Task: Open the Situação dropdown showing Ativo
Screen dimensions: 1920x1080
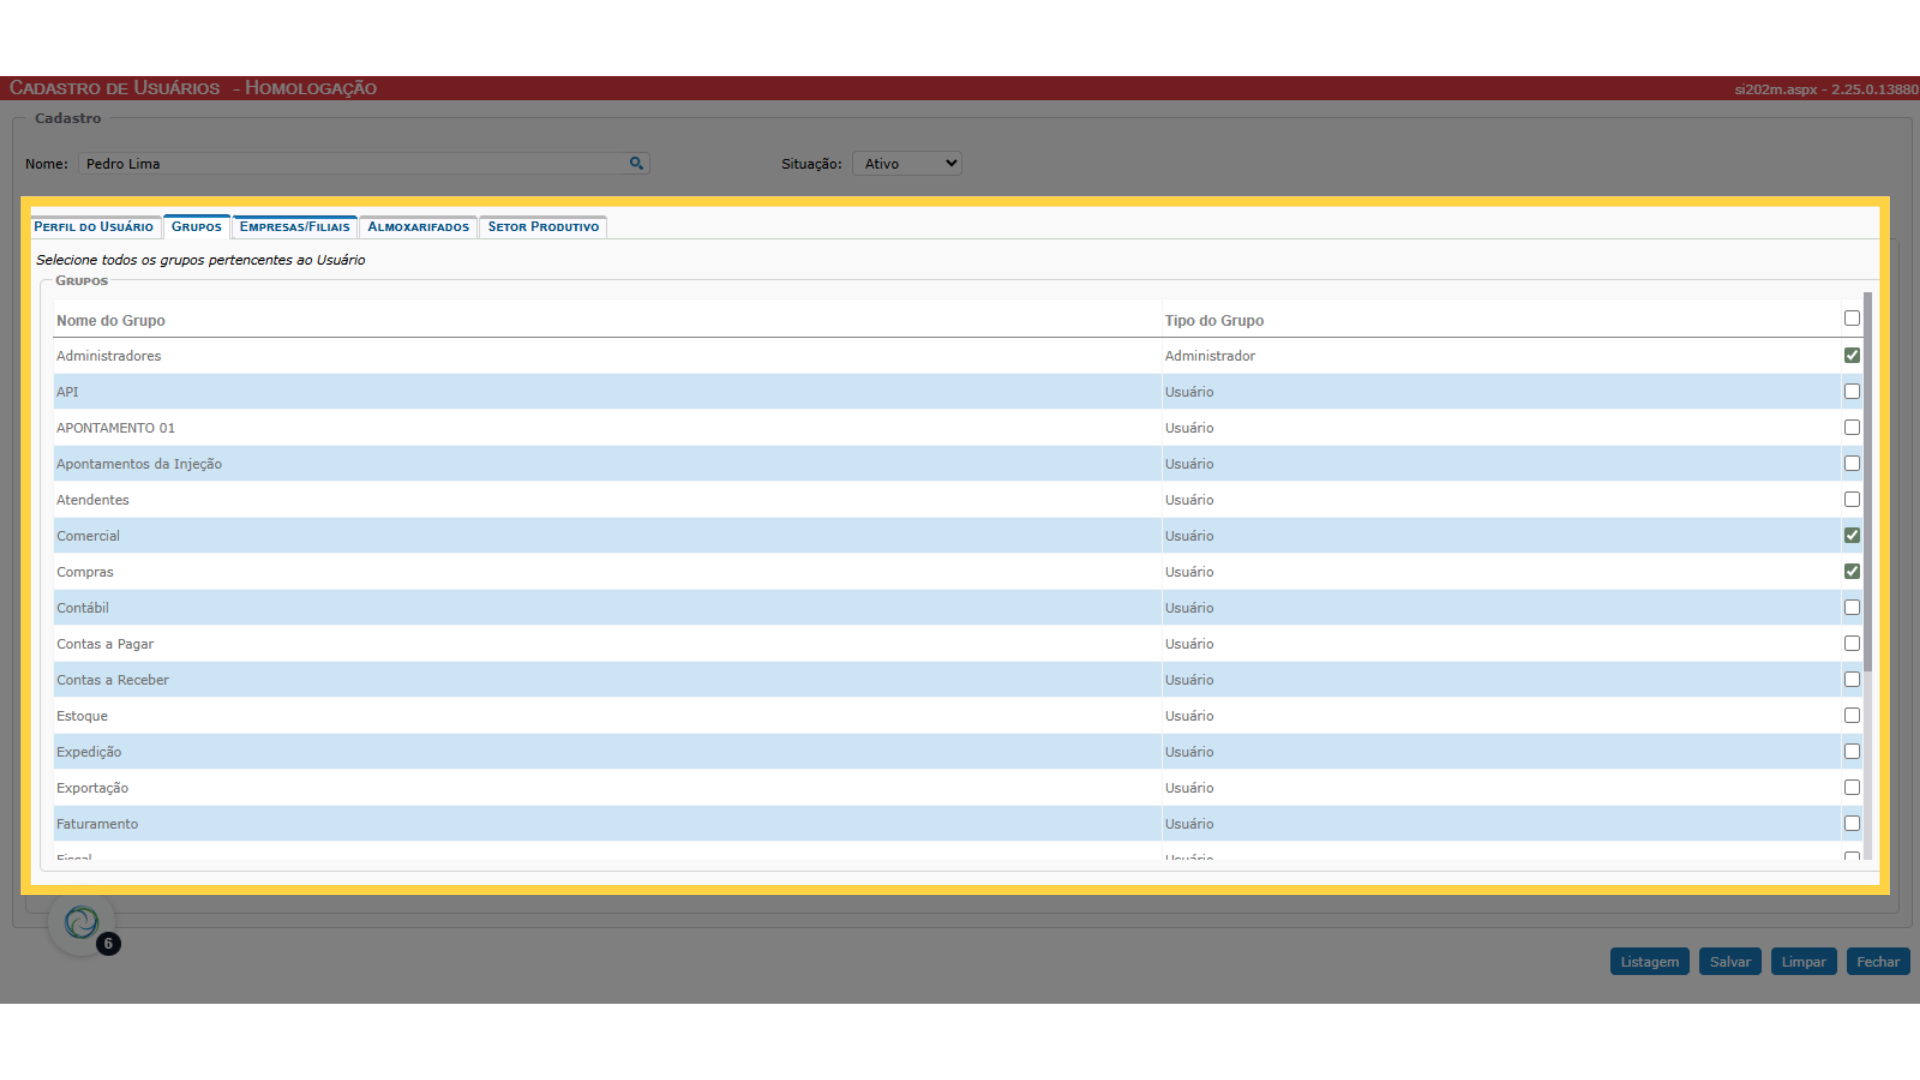Action: (x=907, y=163)
